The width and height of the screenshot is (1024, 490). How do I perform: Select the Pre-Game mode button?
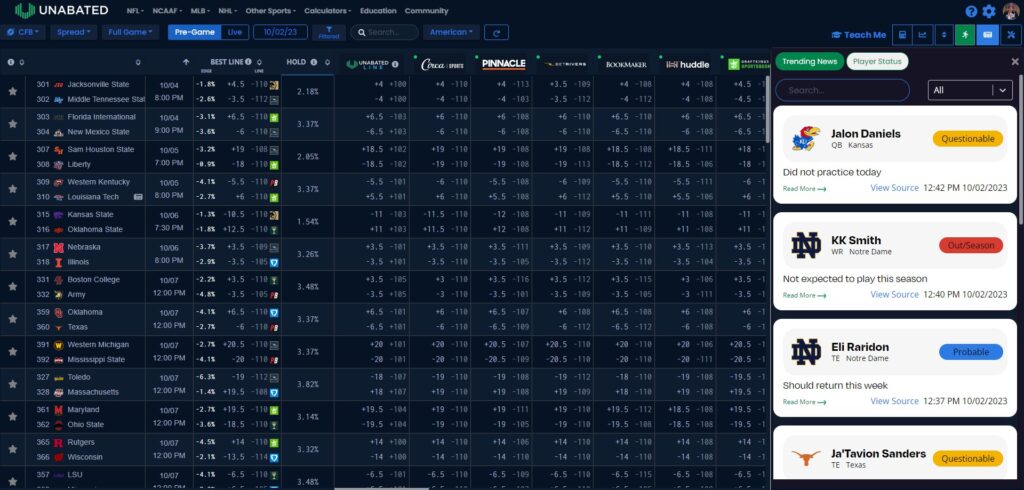point(194,32)
